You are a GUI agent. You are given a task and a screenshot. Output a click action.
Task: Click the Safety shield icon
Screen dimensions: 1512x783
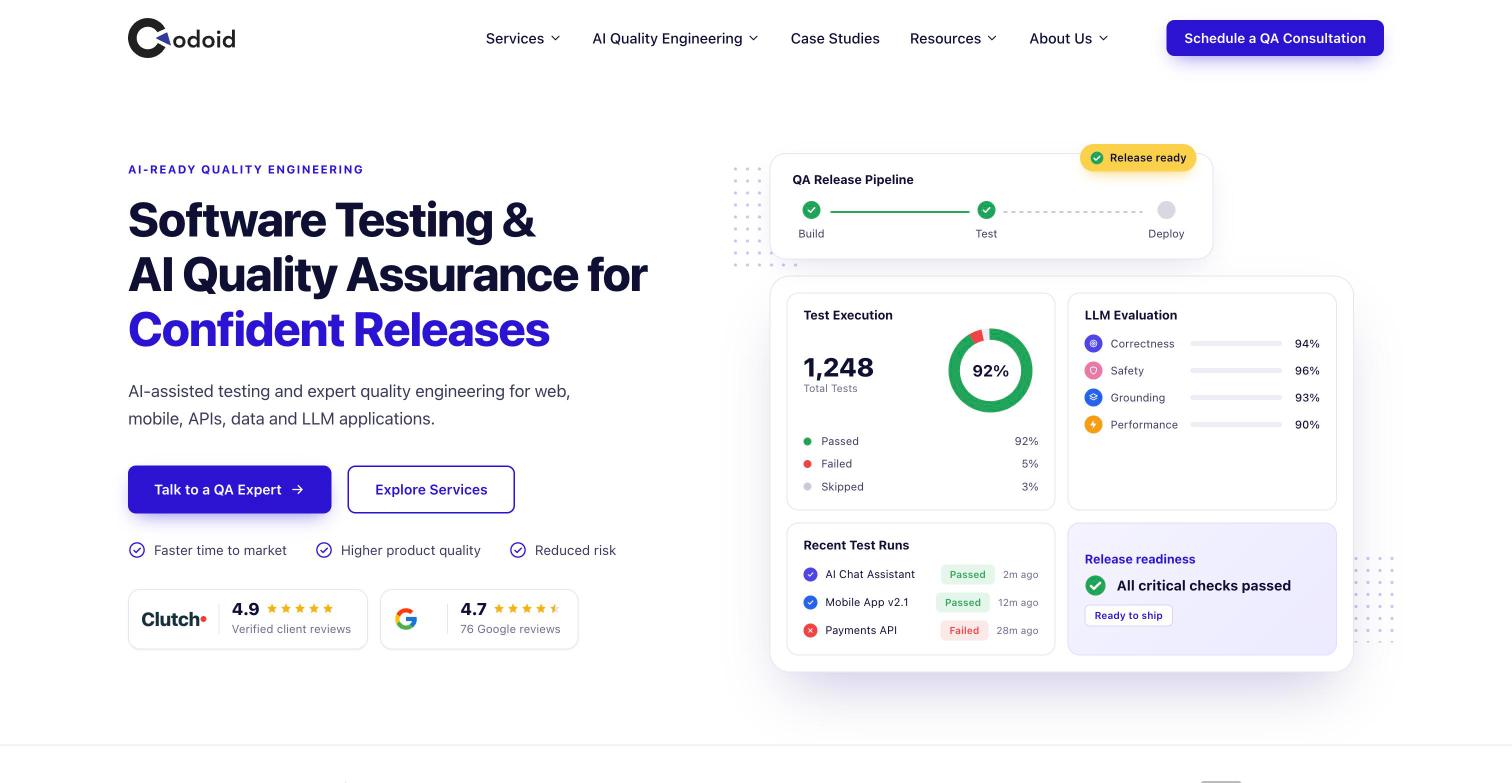click(x=1093, y=370)
